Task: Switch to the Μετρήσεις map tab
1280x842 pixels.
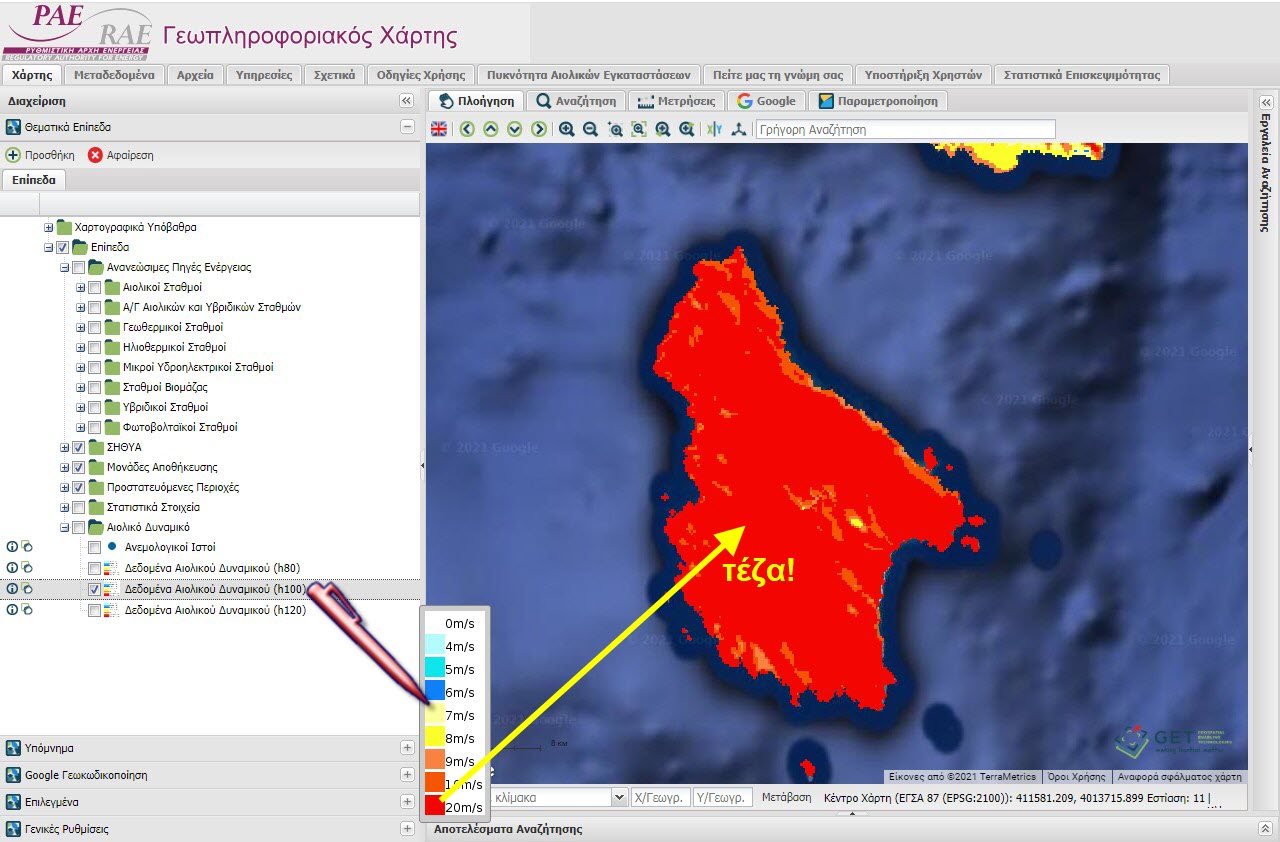Action: click(676, 101)
